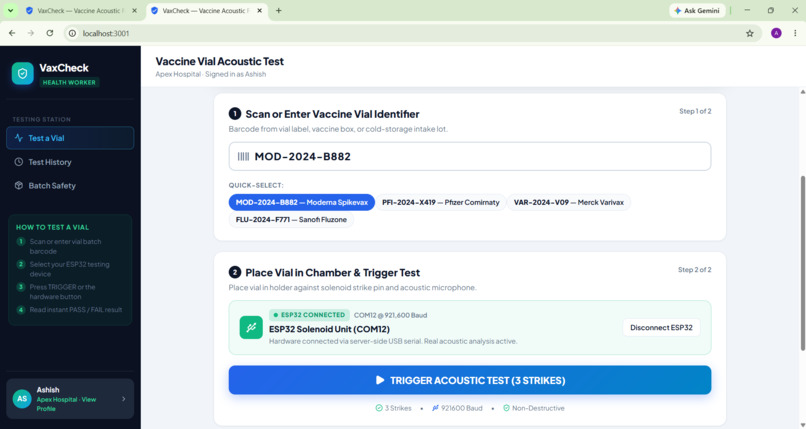Close the active VaxCheck browser tab

click(x=260, y=10)
